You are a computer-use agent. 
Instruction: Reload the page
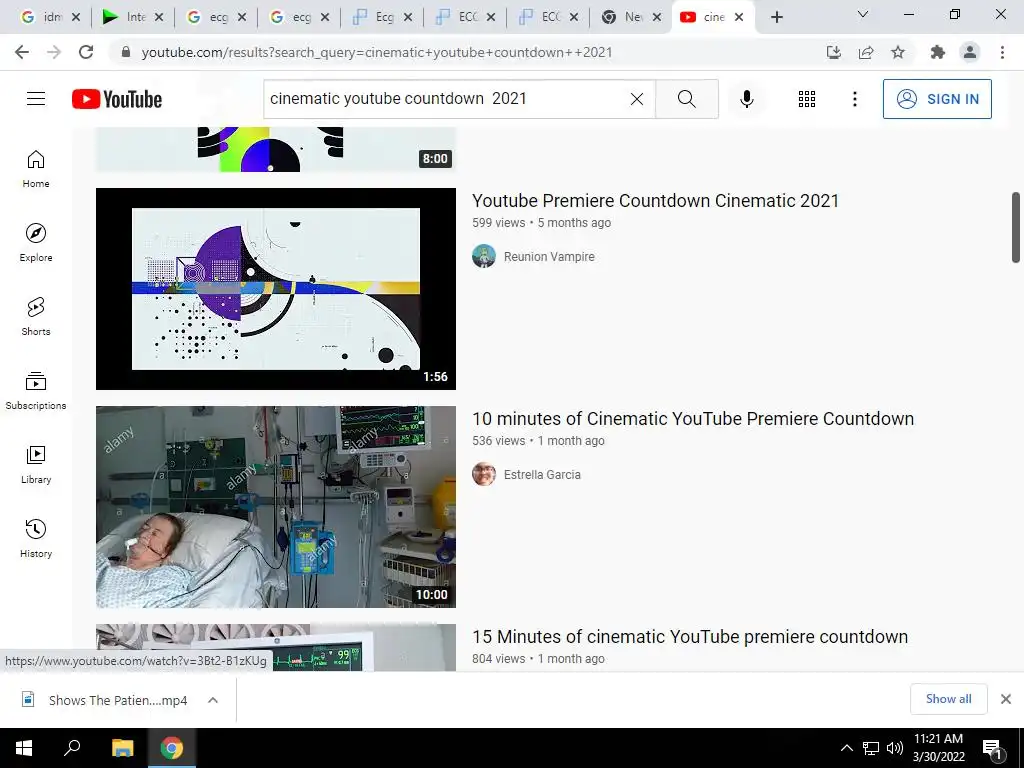[86, 52]
